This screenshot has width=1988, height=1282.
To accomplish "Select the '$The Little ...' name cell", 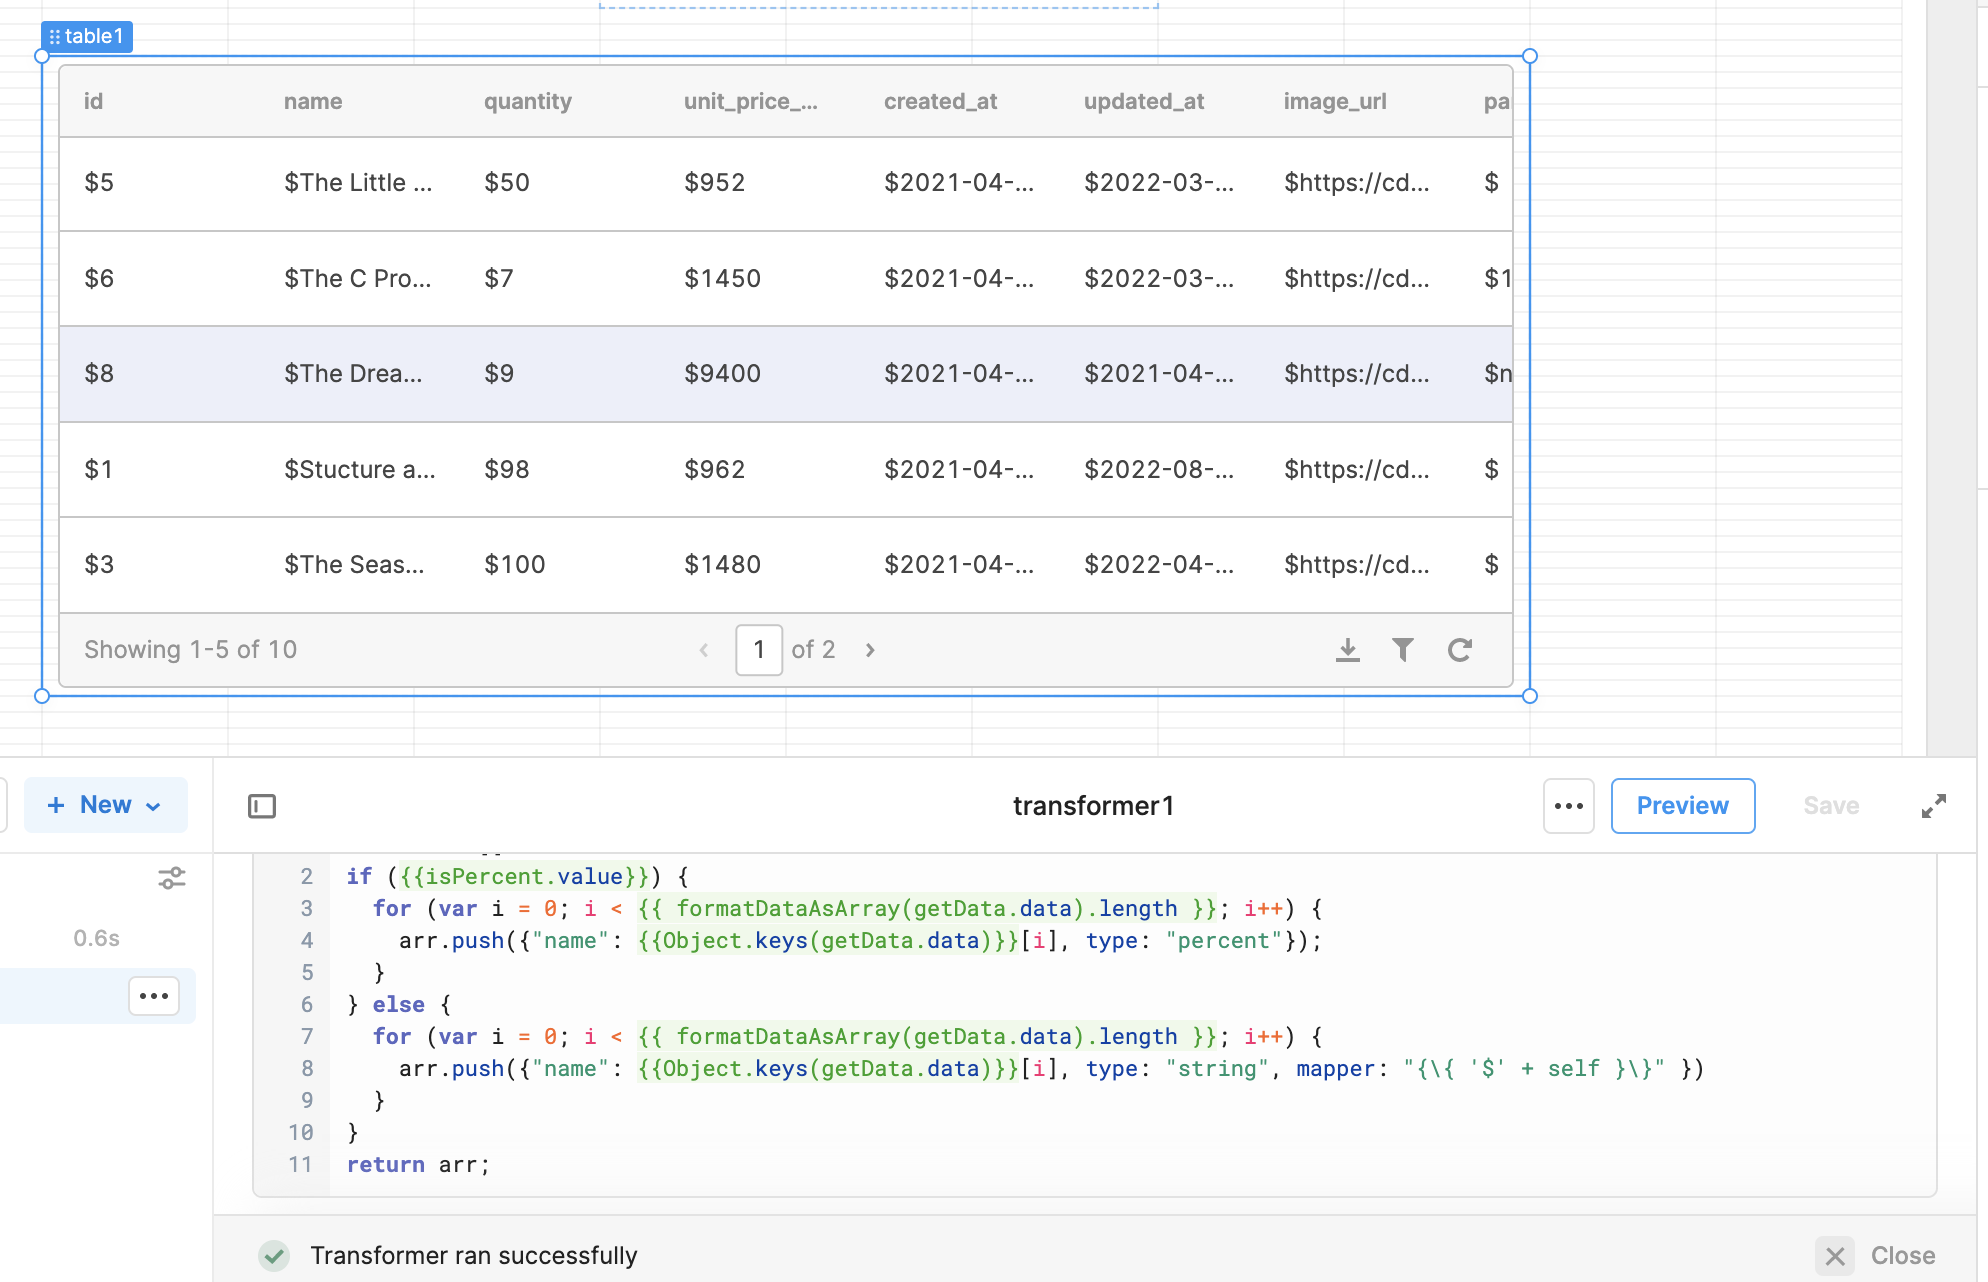I will click(358, 183).
